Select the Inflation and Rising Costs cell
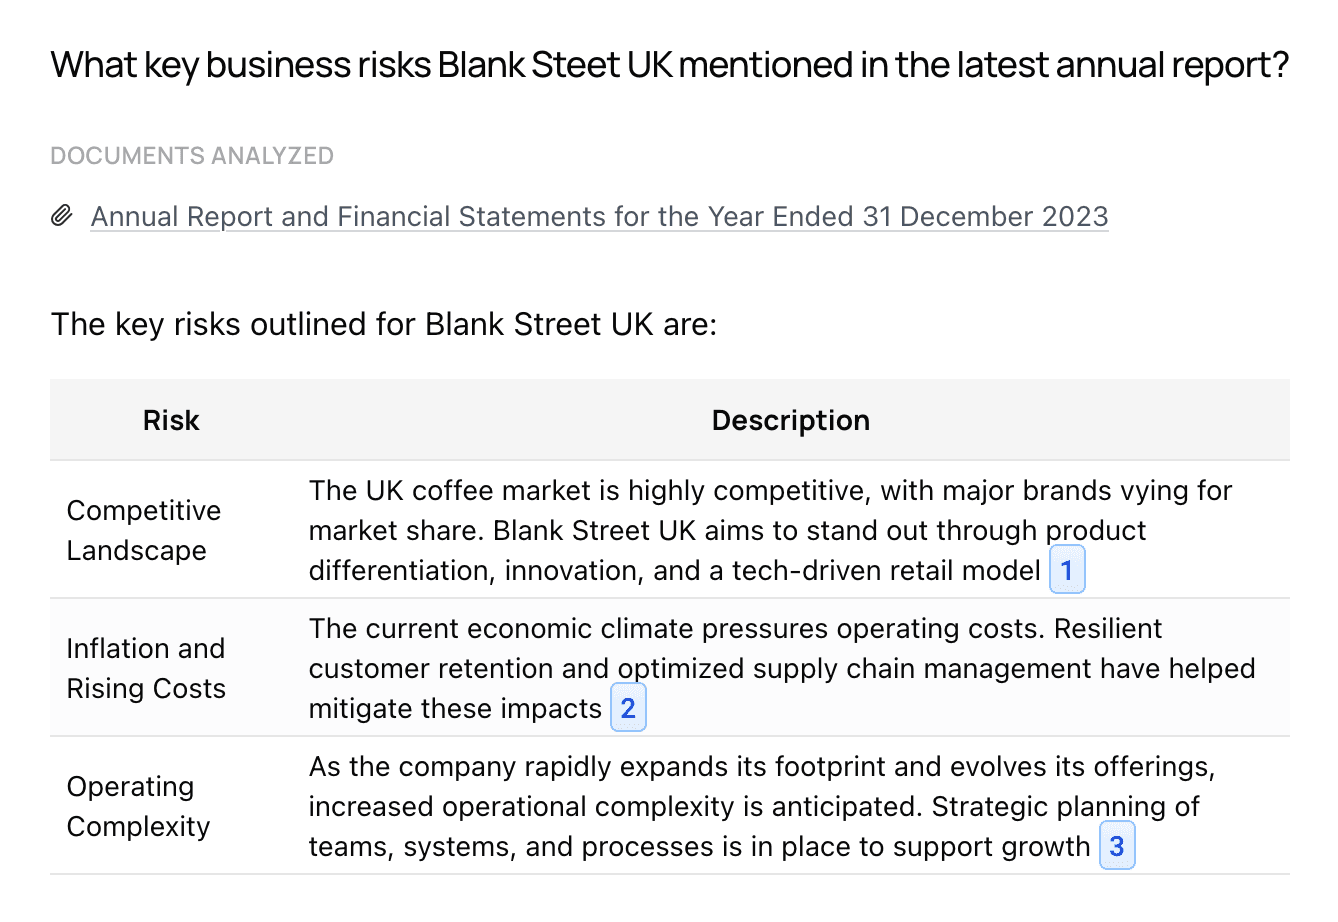1338x922 pixels. [x=146, y=668]
